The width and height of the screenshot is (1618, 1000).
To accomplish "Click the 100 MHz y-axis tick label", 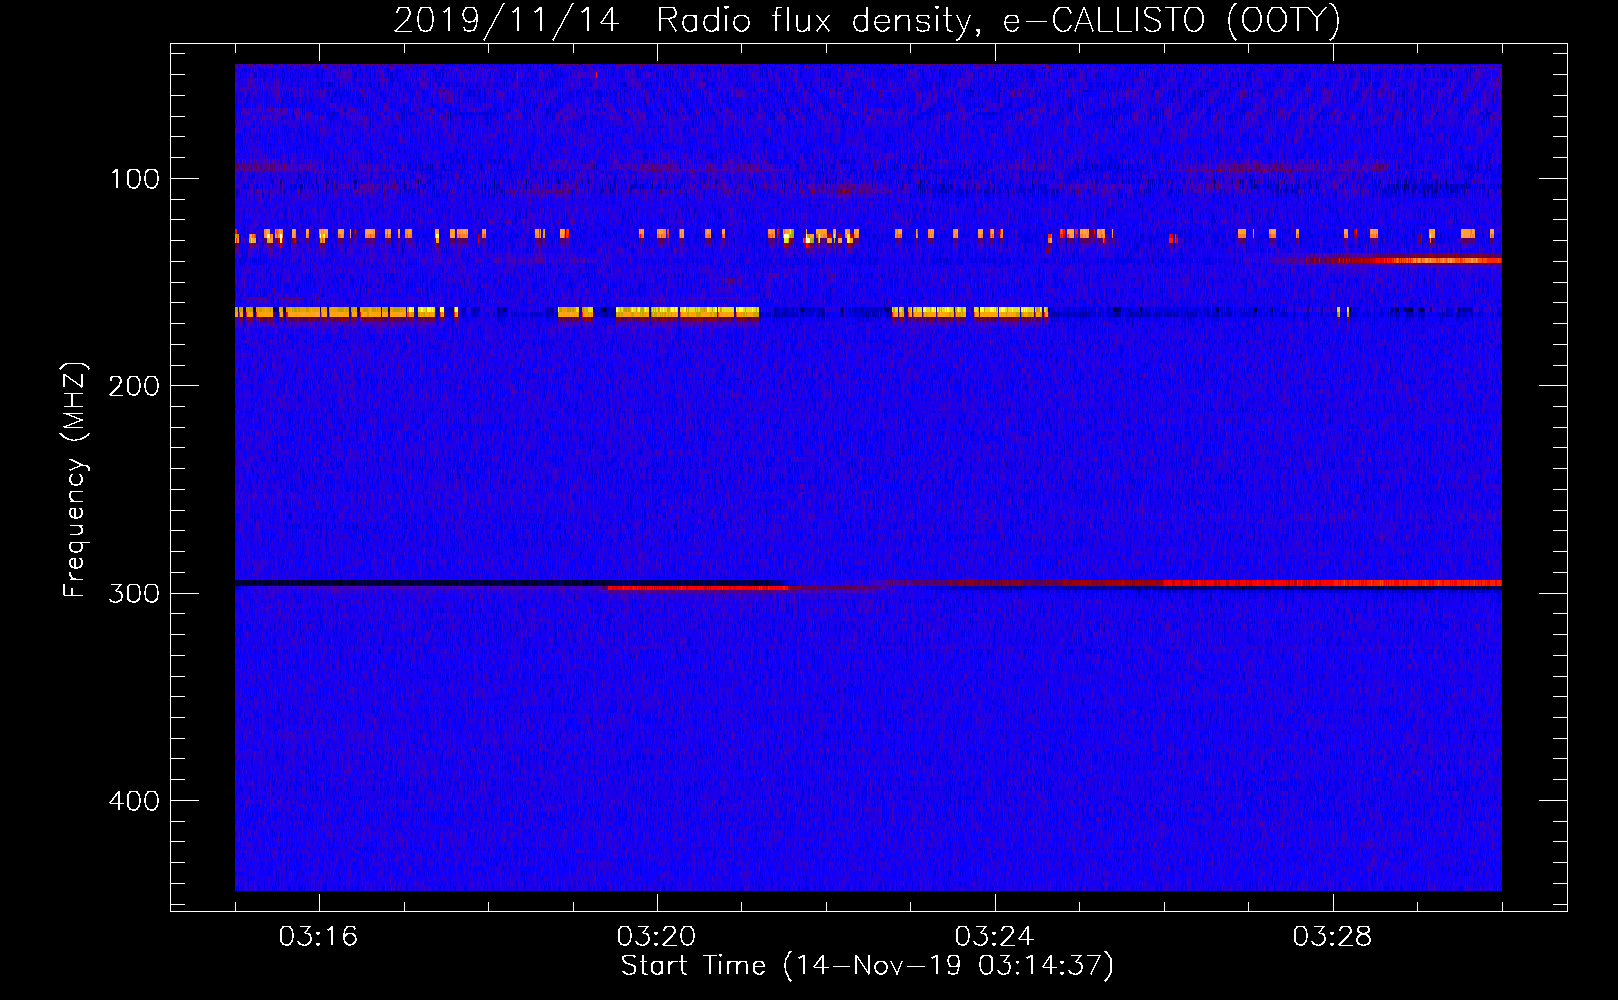I will tap(135, 179).
